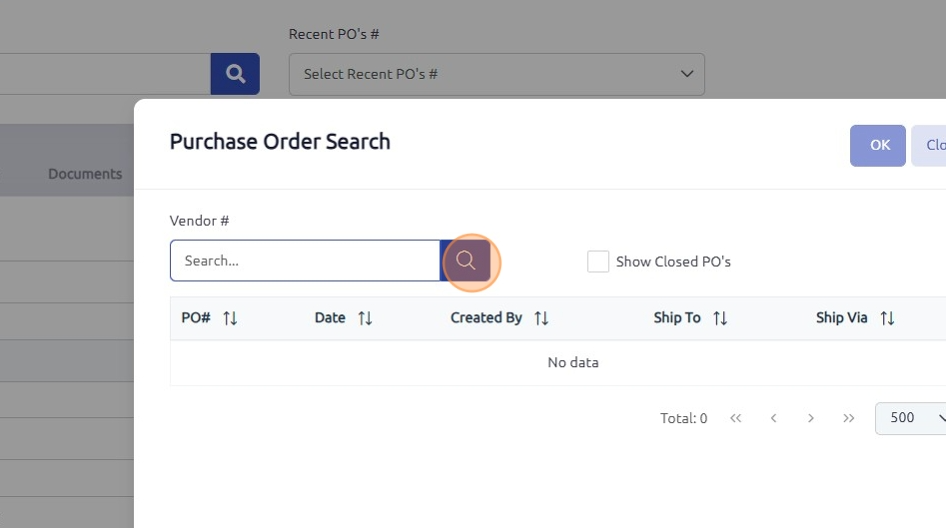The height and width of the screenshot is (528, 946).
Task: Click the Date column header text
Action: click(x=330, y=318)
